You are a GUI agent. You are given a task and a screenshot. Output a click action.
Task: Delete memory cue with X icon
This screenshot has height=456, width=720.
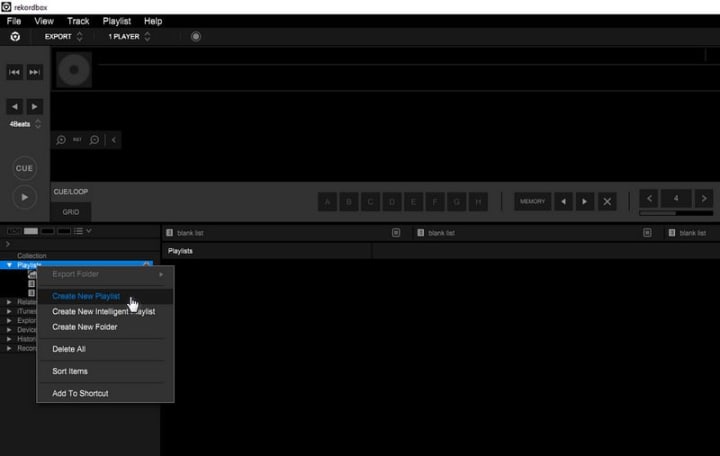(x=607, y=202)
